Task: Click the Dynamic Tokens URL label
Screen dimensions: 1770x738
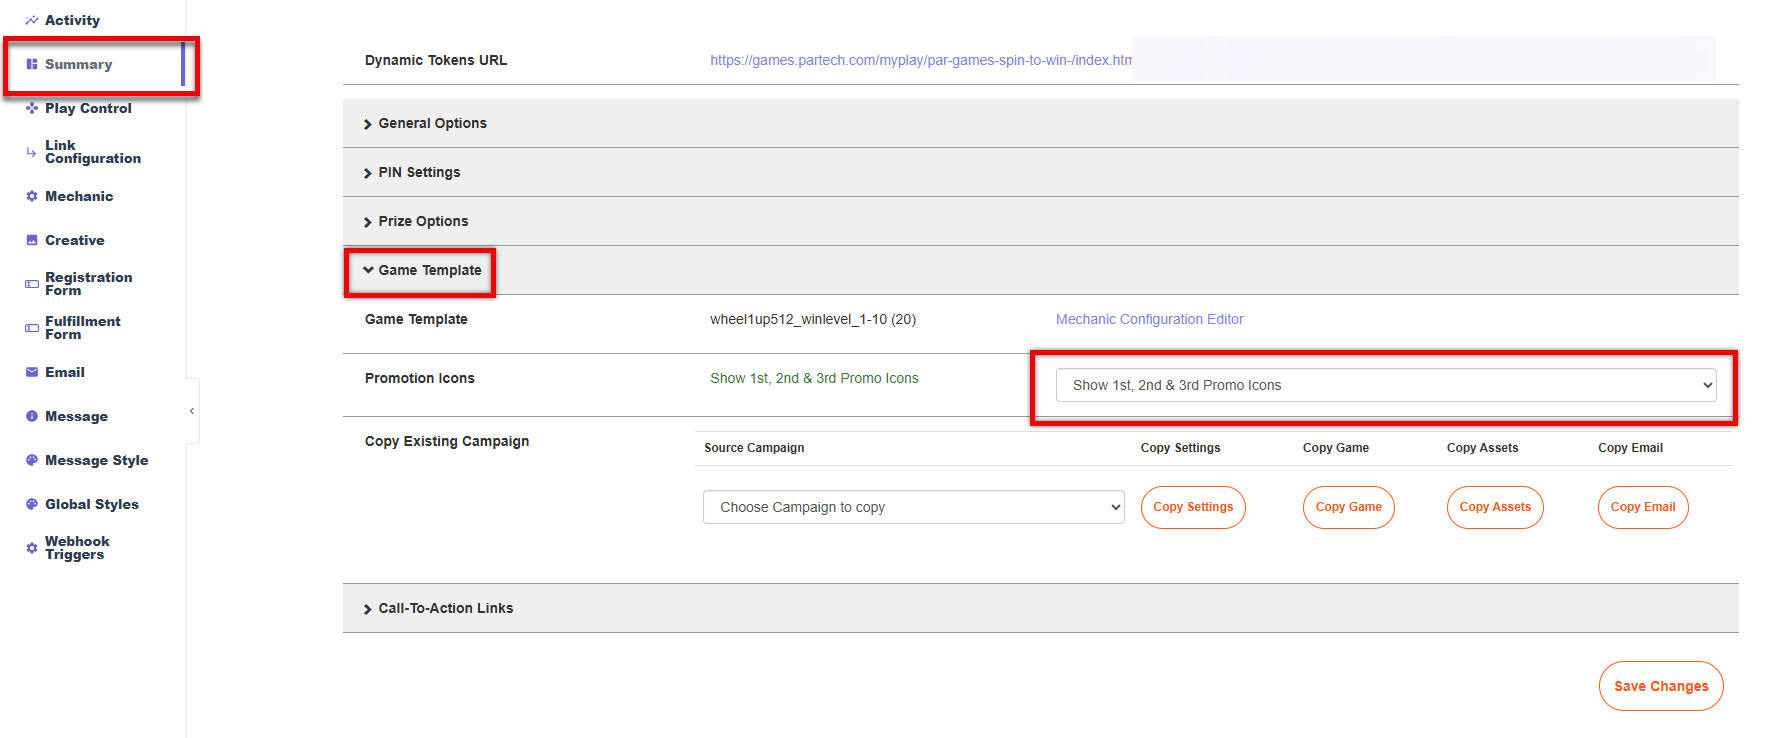Action: click(436, 60)
